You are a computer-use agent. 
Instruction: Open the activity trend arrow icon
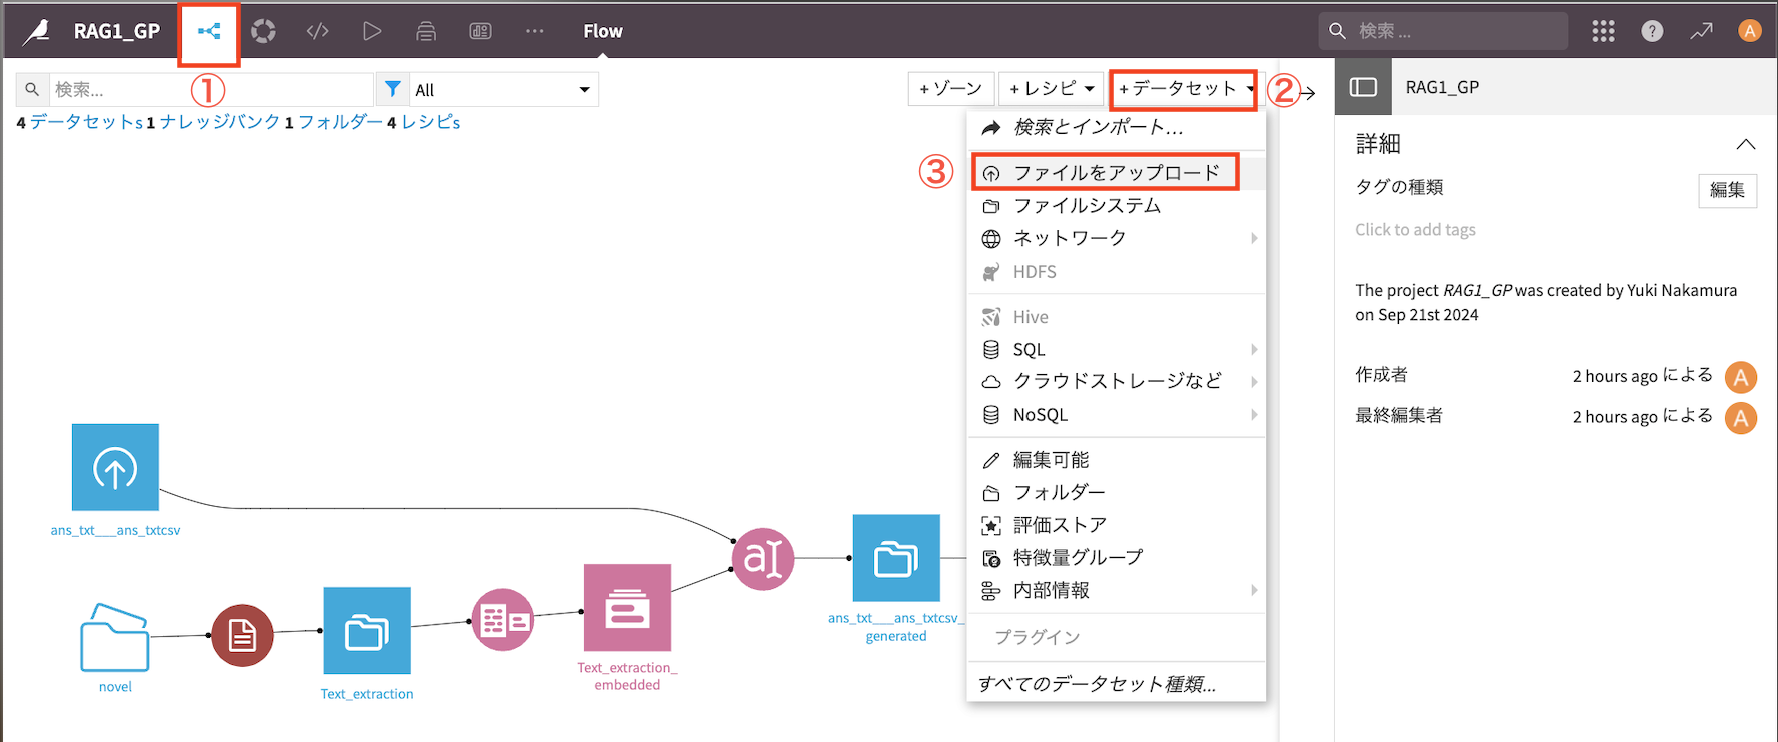pos(1701,31)
